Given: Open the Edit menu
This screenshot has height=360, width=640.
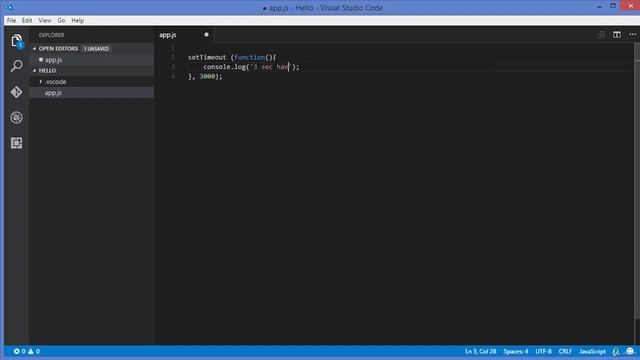Looking at the screenshot, I should tap(27, 20).
